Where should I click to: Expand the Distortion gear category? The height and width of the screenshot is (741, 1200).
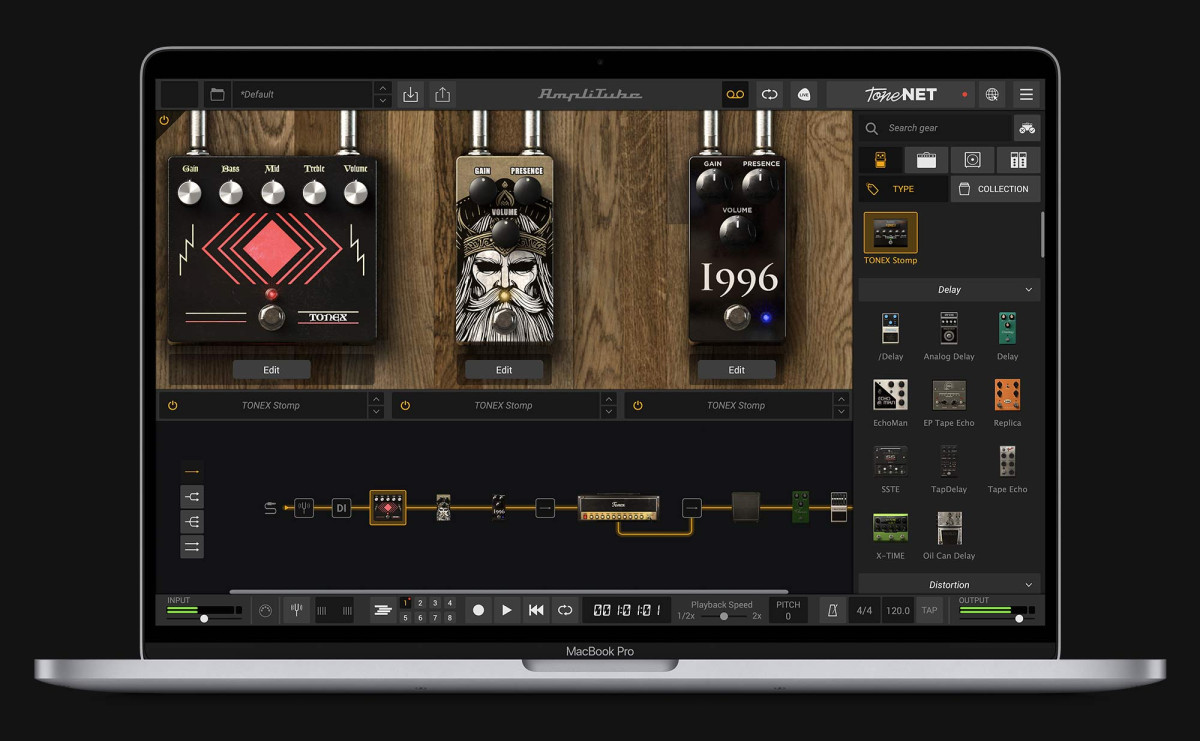tap(949, 585)
